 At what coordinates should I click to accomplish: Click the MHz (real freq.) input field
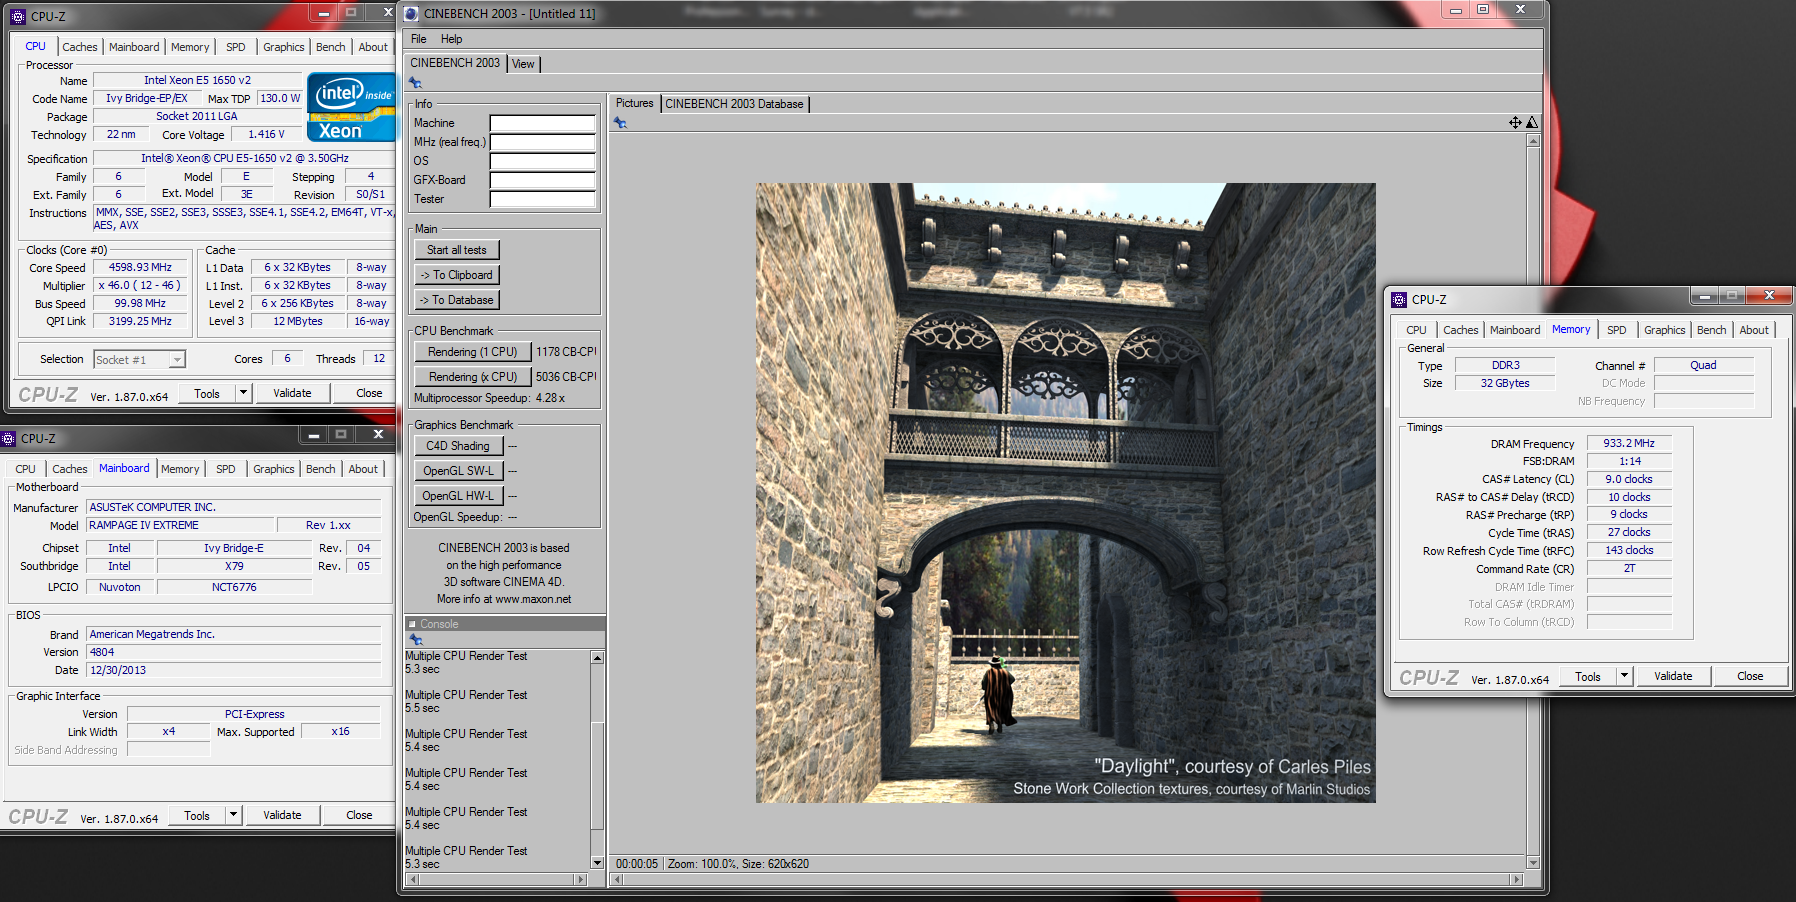pyautogui.click(x=542, y=142)
